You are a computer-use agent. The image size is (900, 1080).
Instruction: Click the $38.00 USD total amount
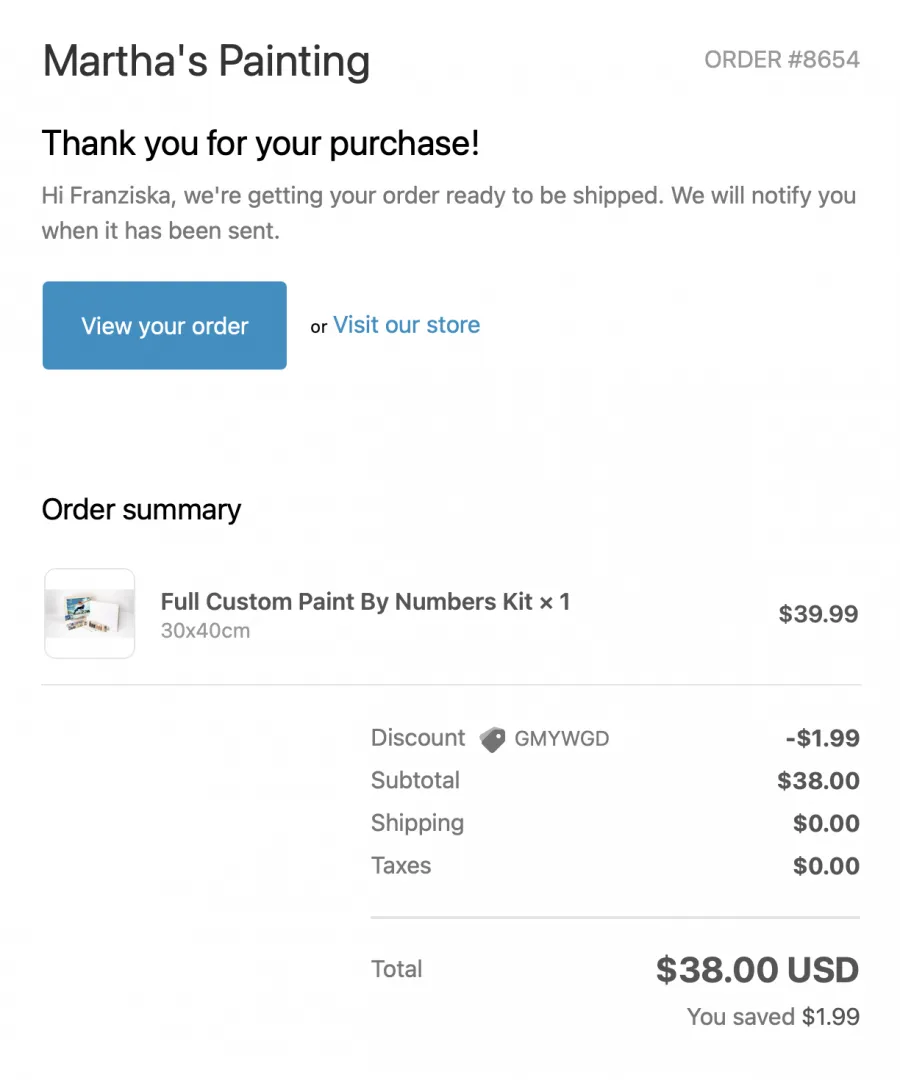757,970
